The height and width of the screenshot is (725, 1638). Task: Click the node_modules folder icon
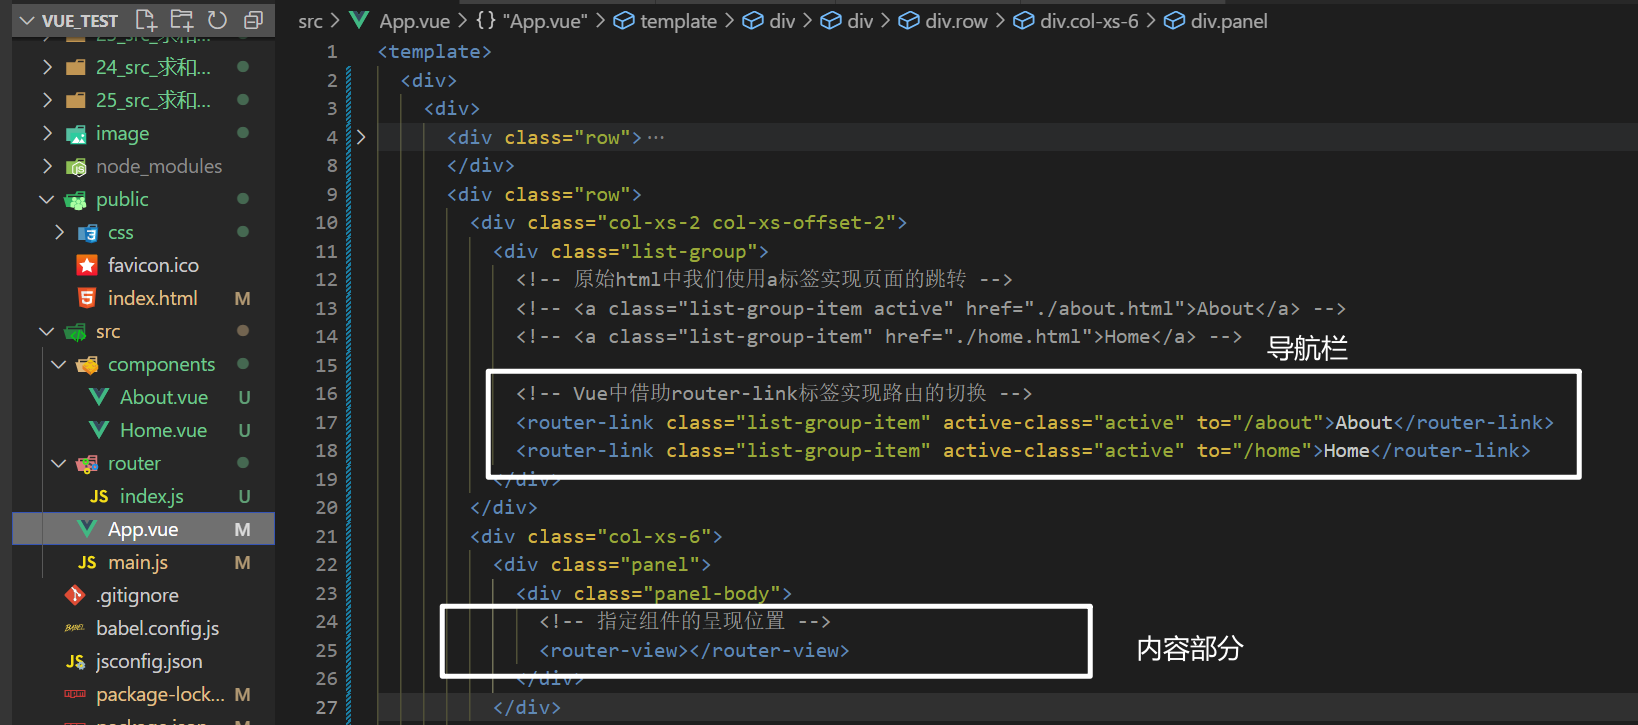(76, 167)
